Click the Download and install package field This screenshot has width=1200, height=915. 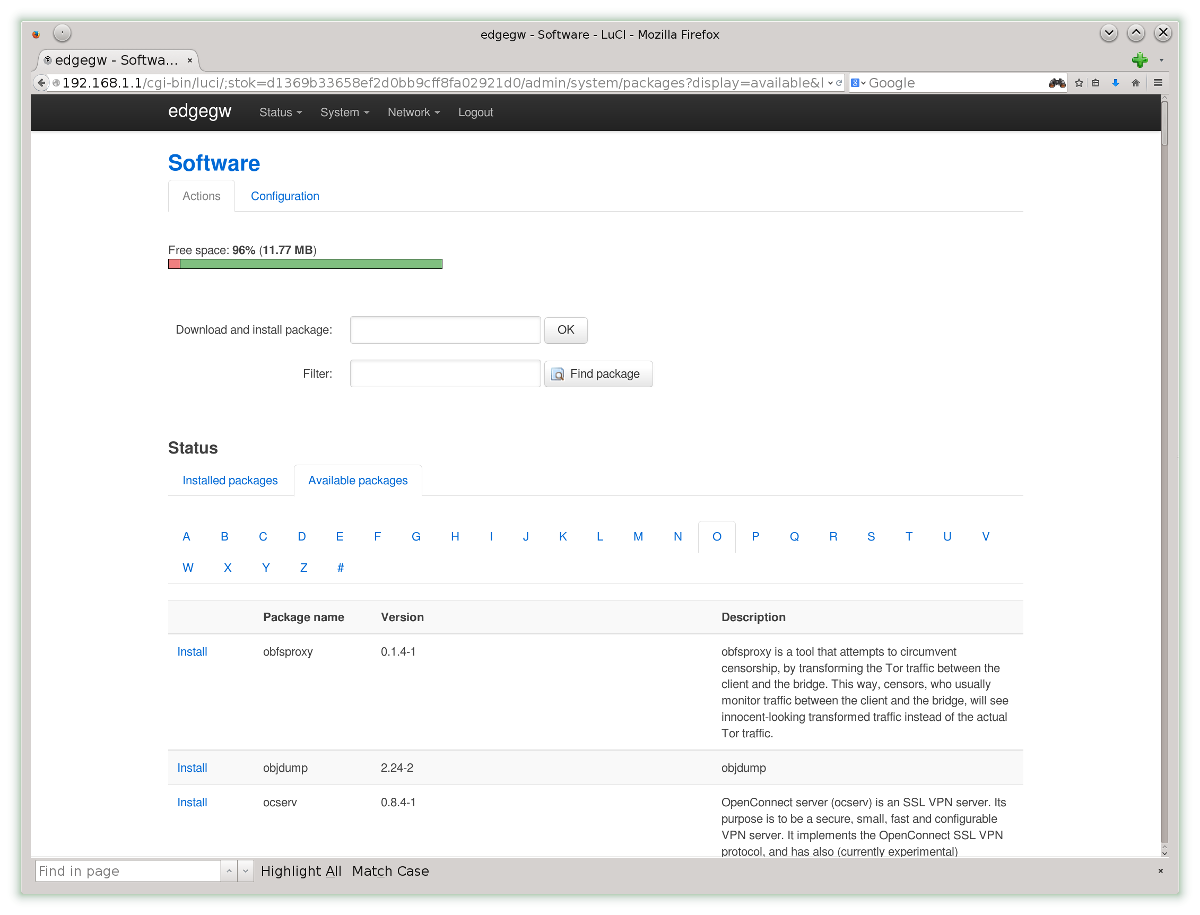point(445,330)
